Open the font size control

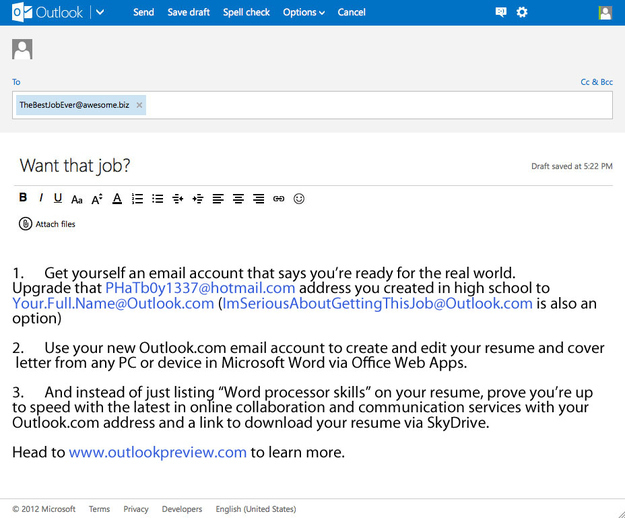click(97, 199)
